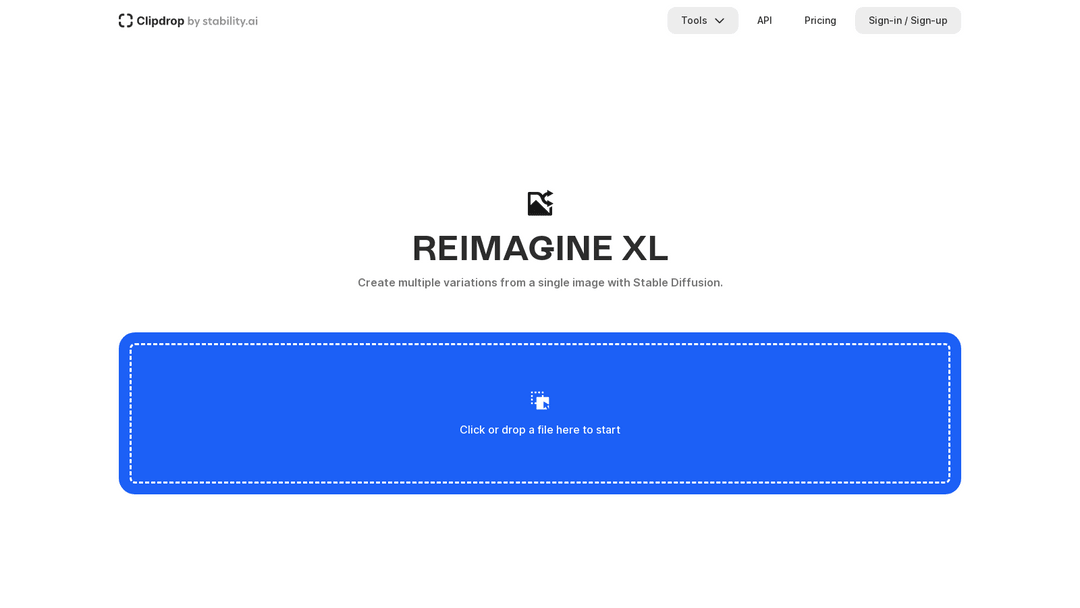
Task: Open the Clipdrop by stability.ai home link
Action: click(x=188, y=21)
